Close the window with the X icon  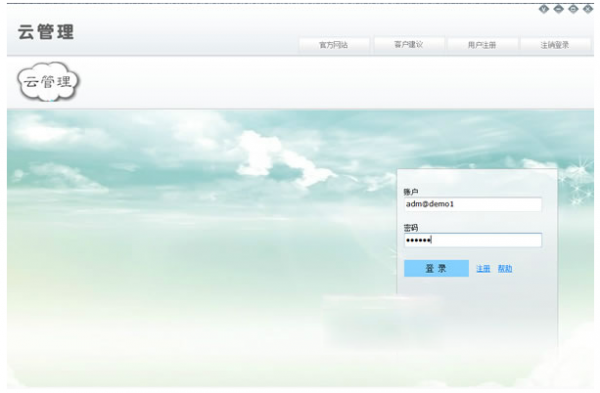click(x=588, y=9)
